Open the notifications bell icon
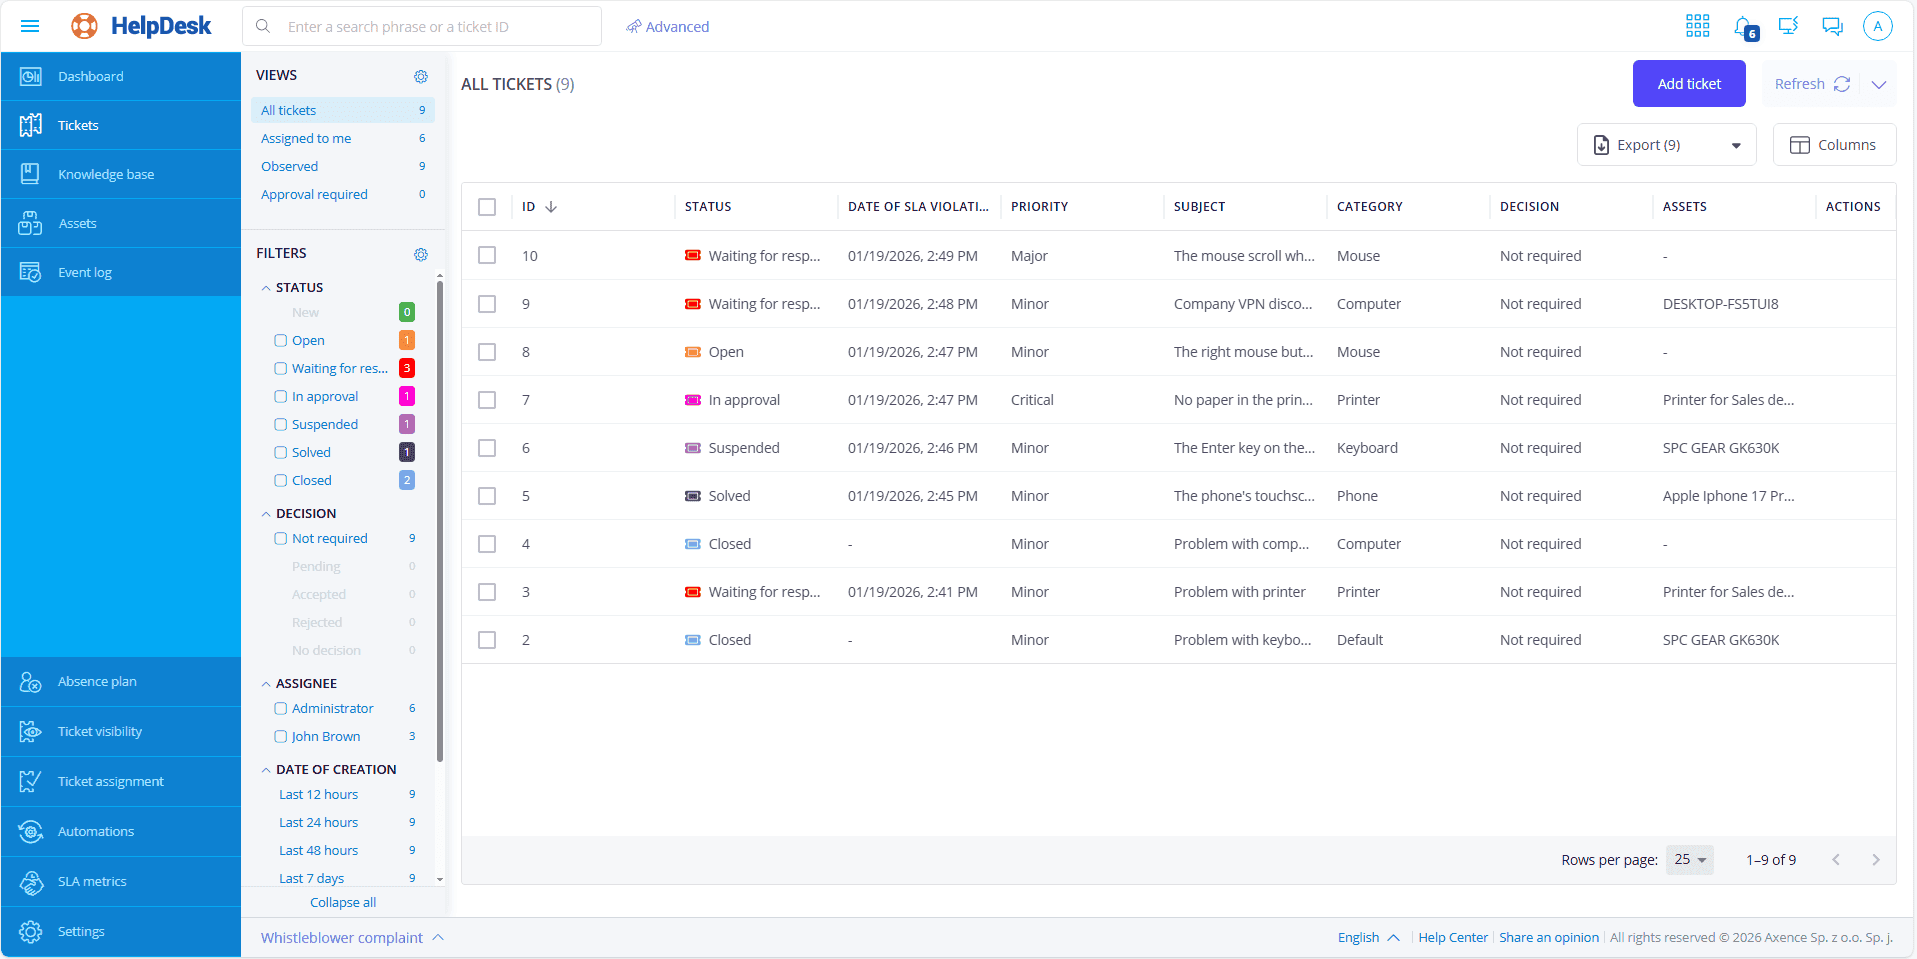The width and height of the screenshot is (1917, 959). coord(1743,27)
